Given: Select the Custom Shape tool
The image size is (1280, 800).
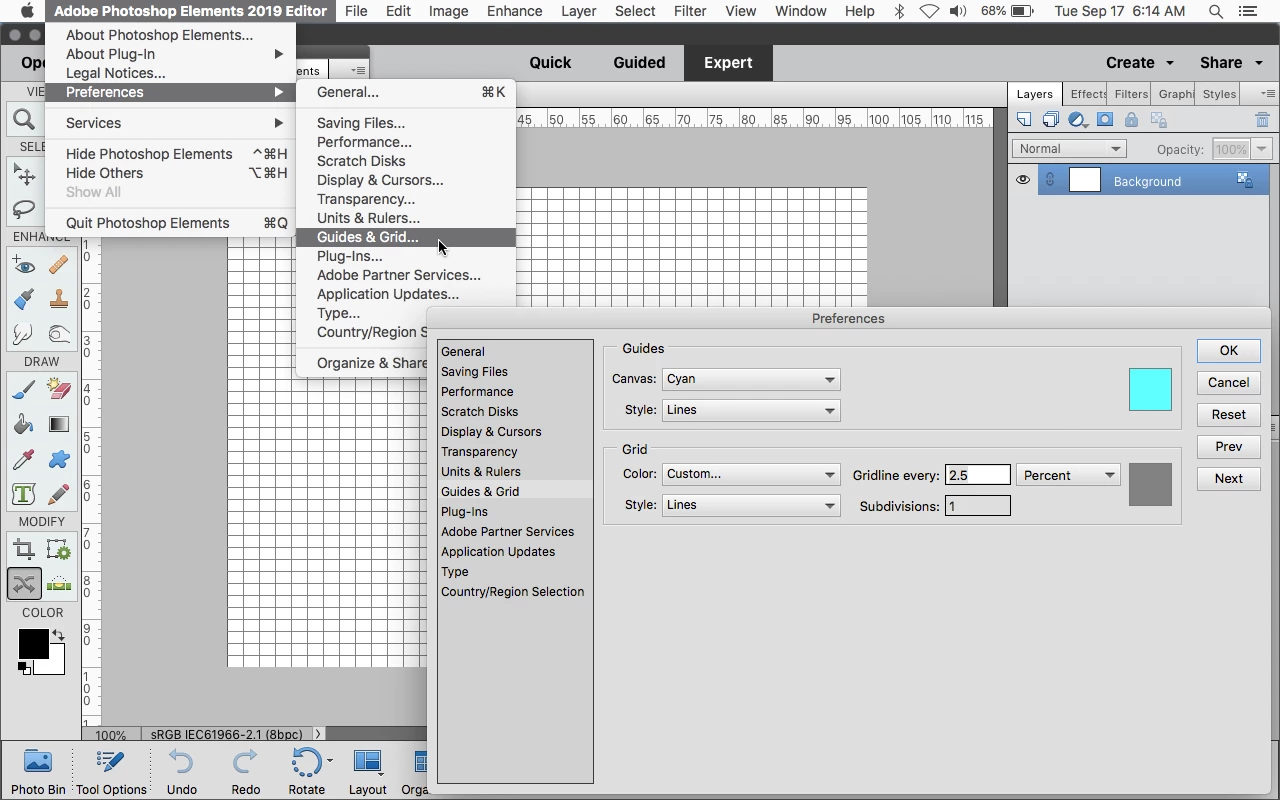Looking at the screenshot, I should 58,459.
